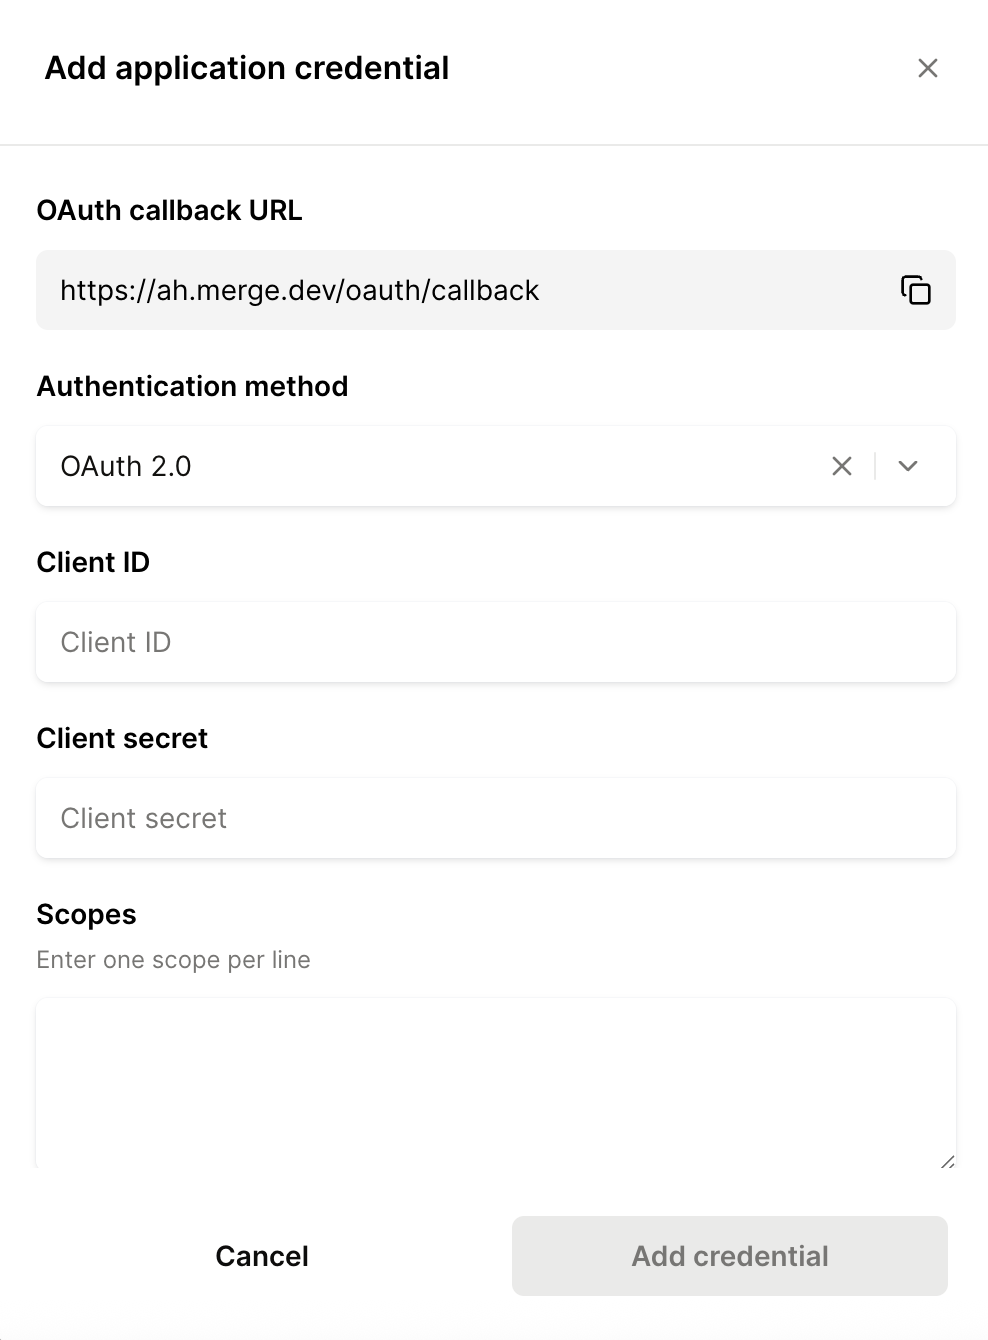Focus the Client secret input field
This screenshot has width=988, height=1340.
pos(496,818)
